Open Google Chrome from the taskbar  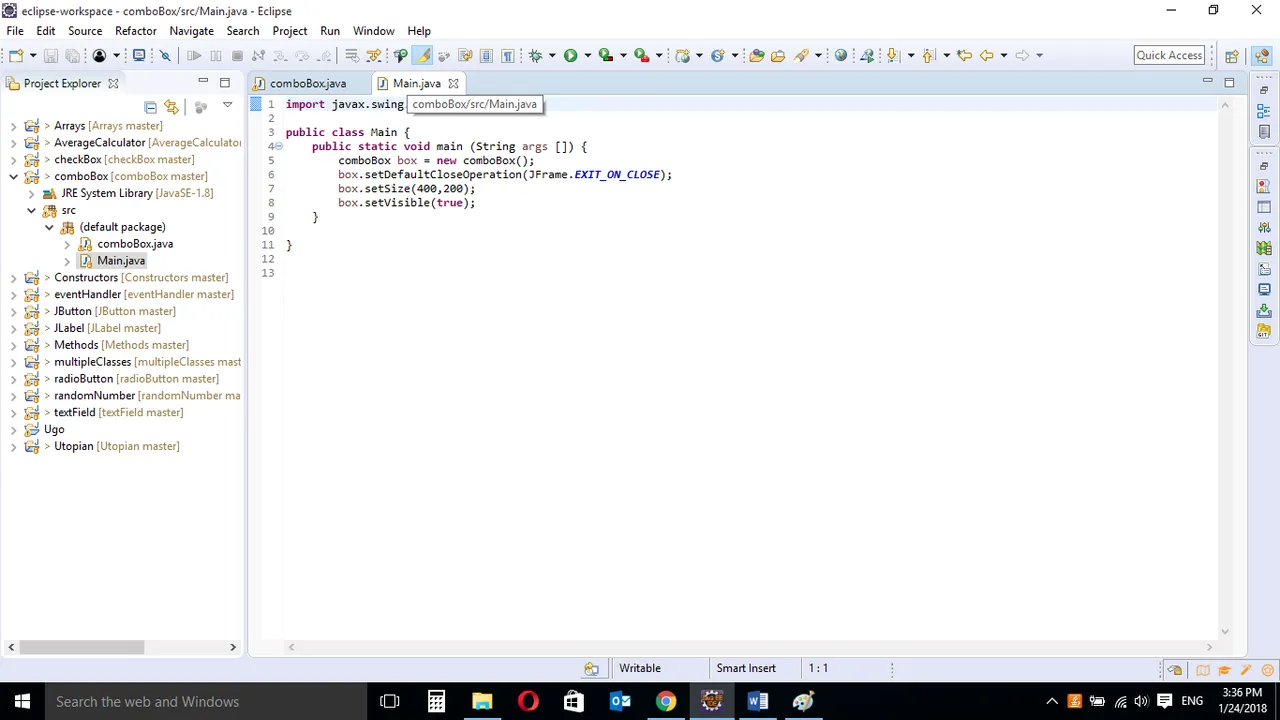coord(665,701)
